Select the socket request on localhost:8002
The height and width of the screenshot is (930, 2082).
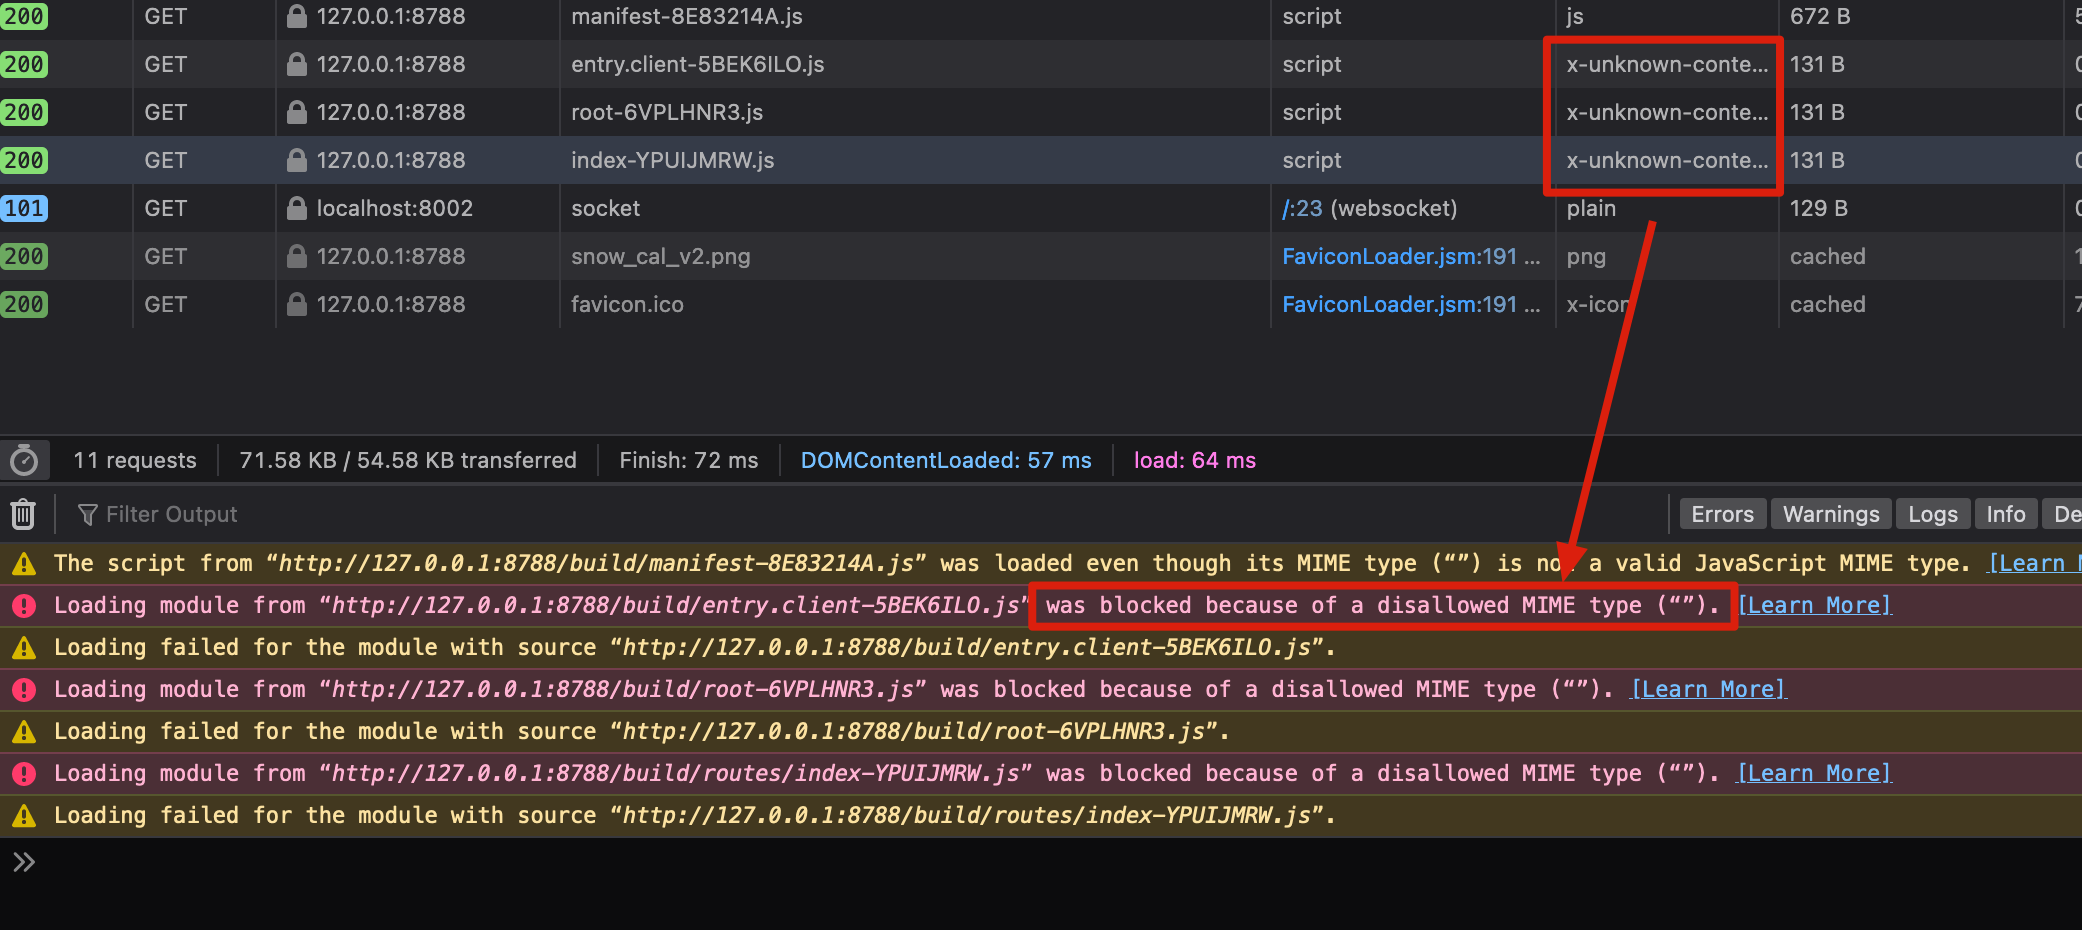[x=605, y=208]
